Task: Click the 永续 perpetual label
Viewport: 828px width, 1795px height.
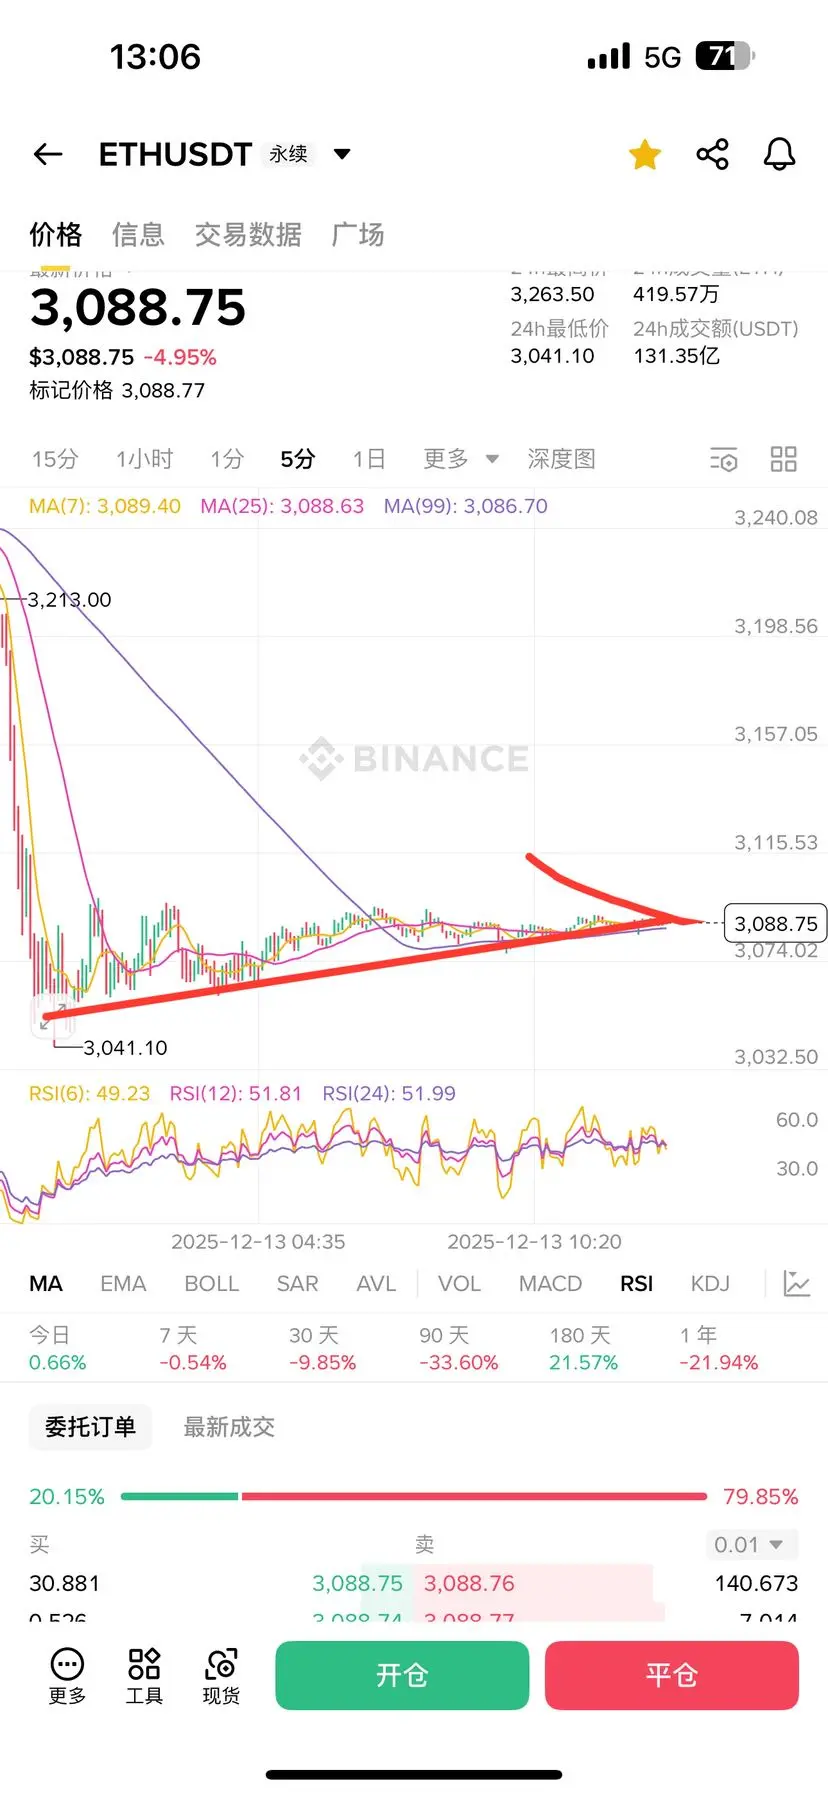Action: click(x=289, y=154)
